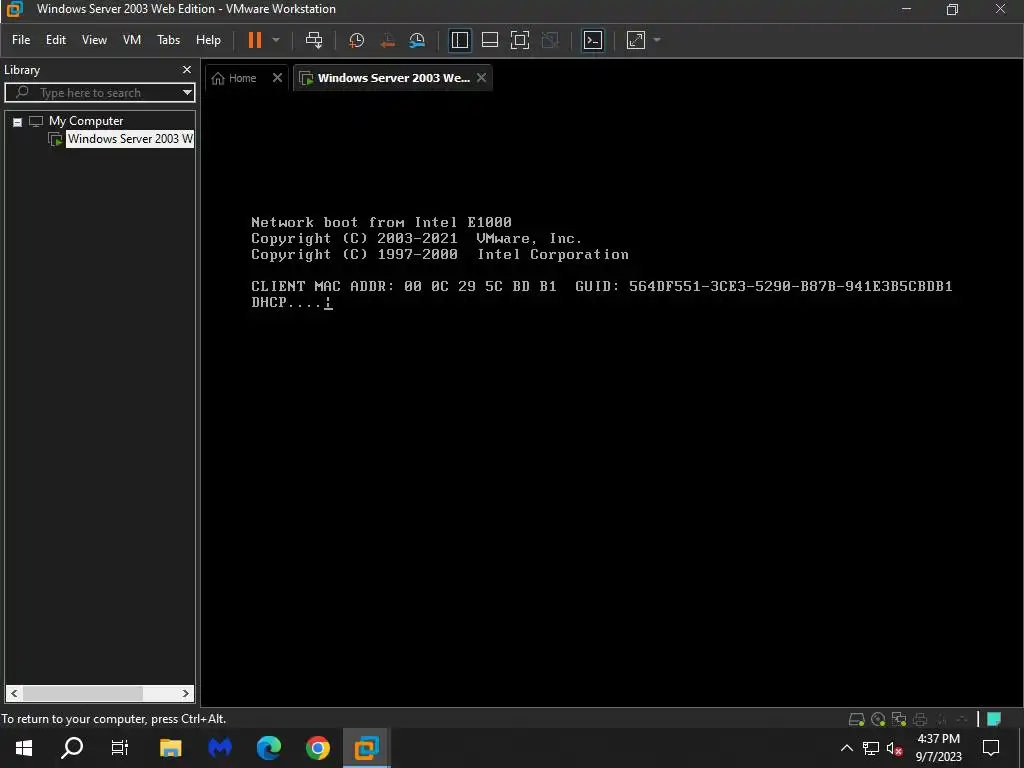Restore down the VMware window
This screenshot has width=1024, height=768.
pos(953,9)
